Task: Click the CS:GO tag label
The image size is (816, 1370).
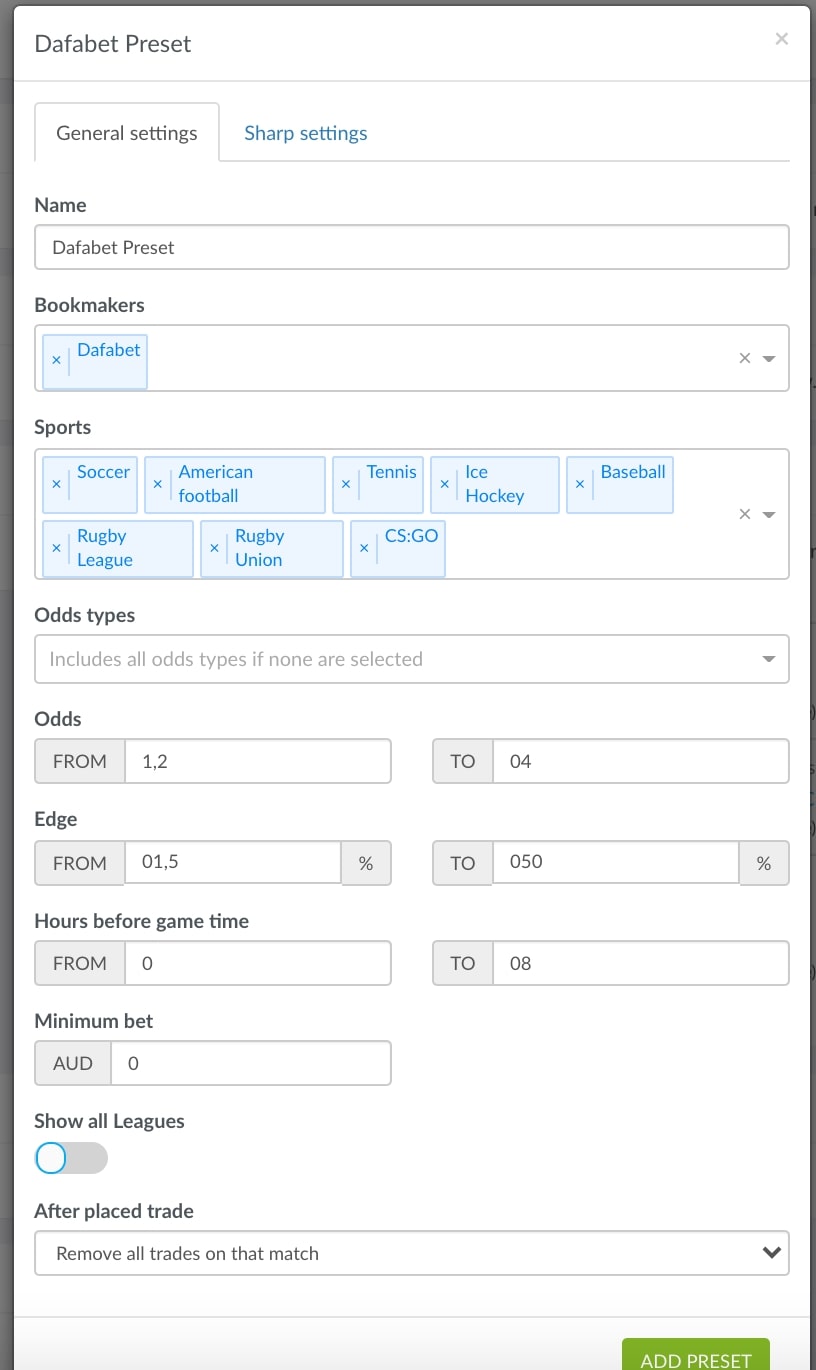Action: click(412, 536)
